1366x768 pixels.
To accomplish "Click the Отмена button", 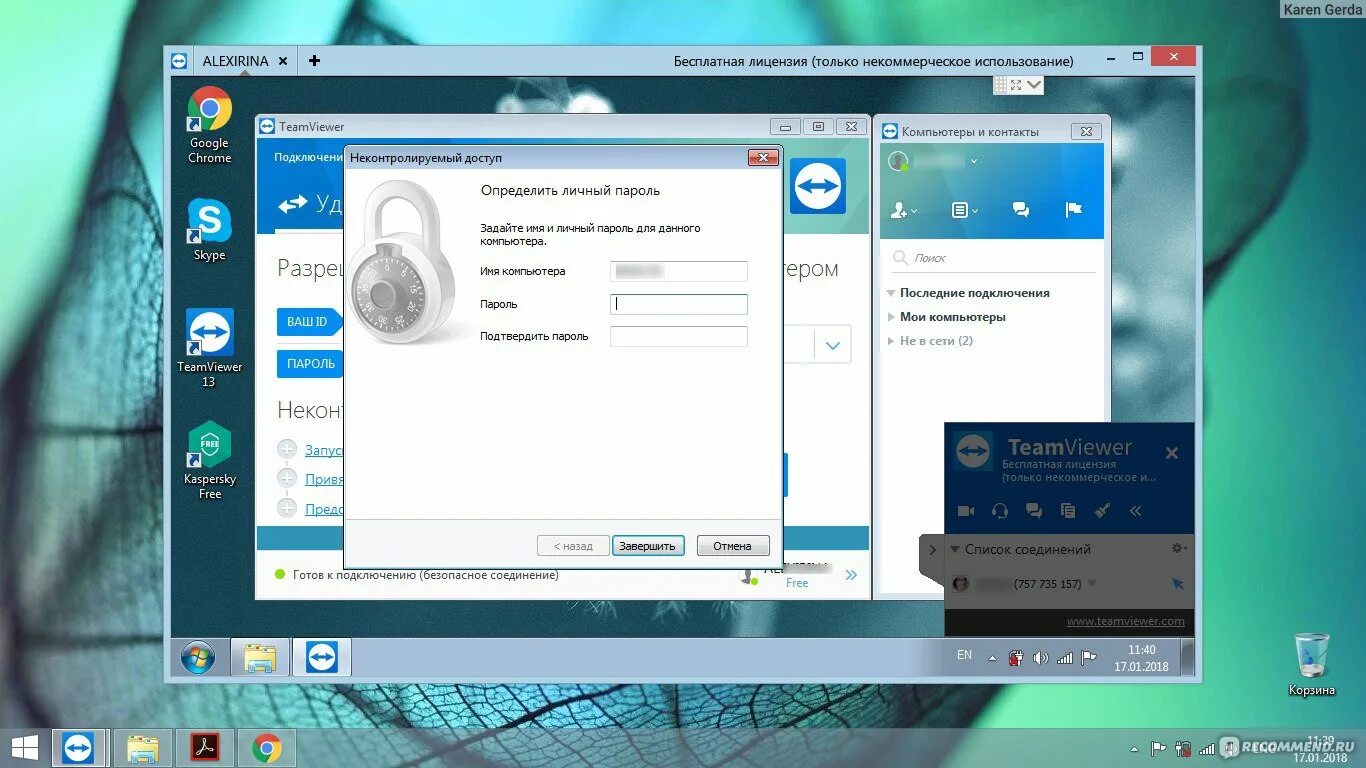I will pos(732,546).
